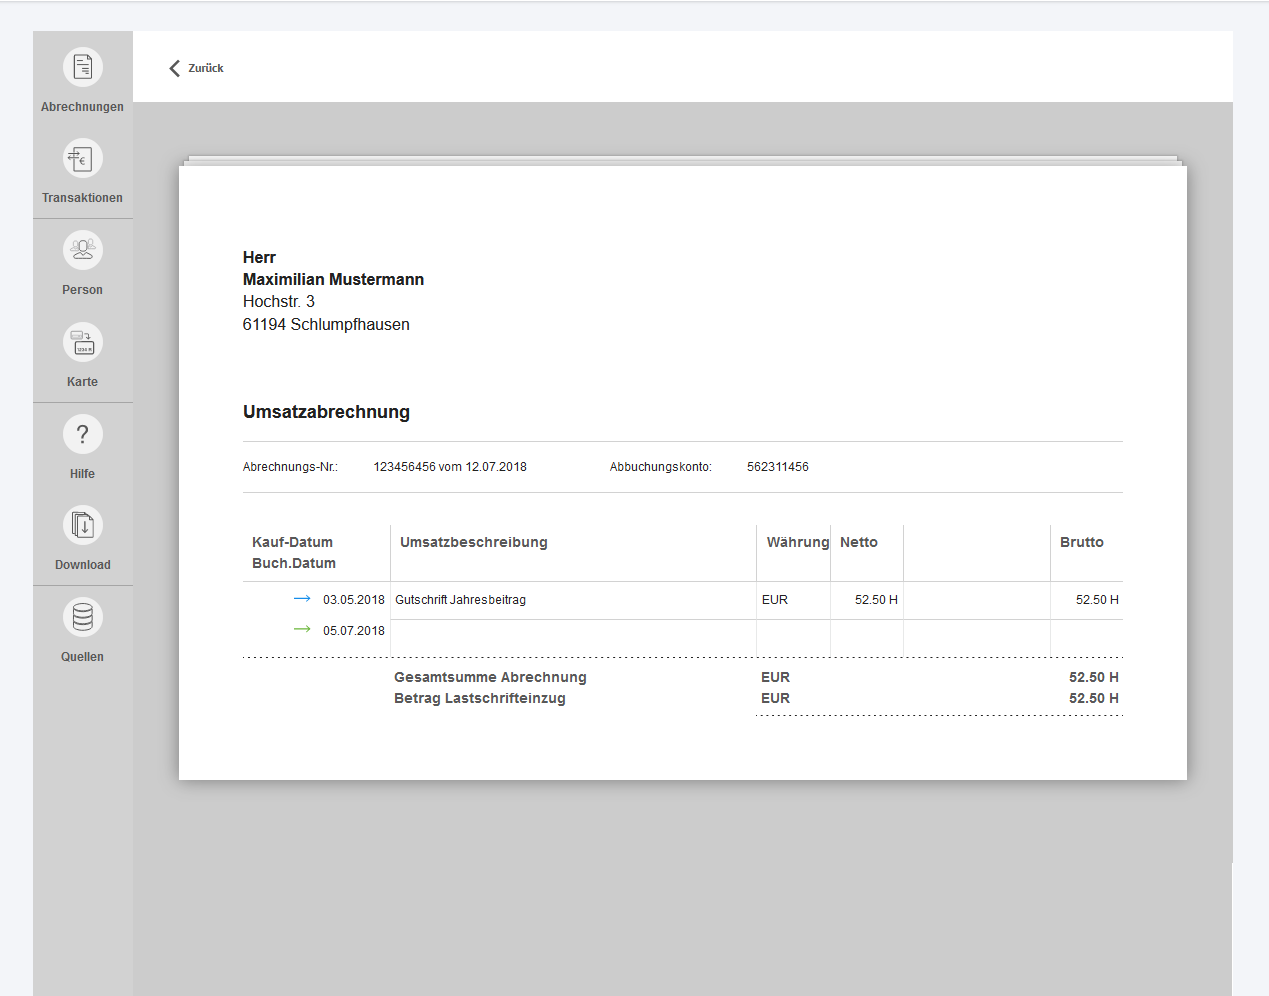Click the Abrechnungen label in sidebar
This screenshot has width=1269, height=996.
click(83, 107)
